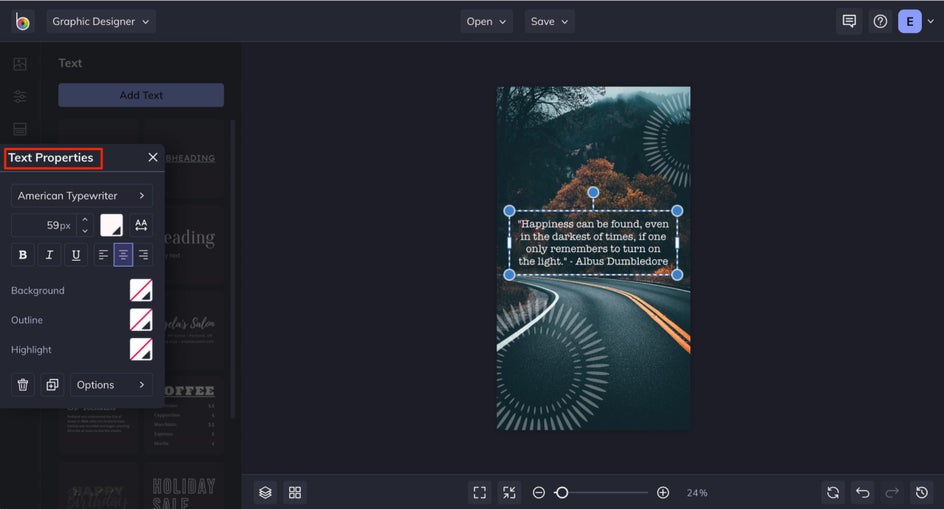This screenshot has width=944, height=509.
Task: Click the user avatar E
Action: click(x=910, y=22)
